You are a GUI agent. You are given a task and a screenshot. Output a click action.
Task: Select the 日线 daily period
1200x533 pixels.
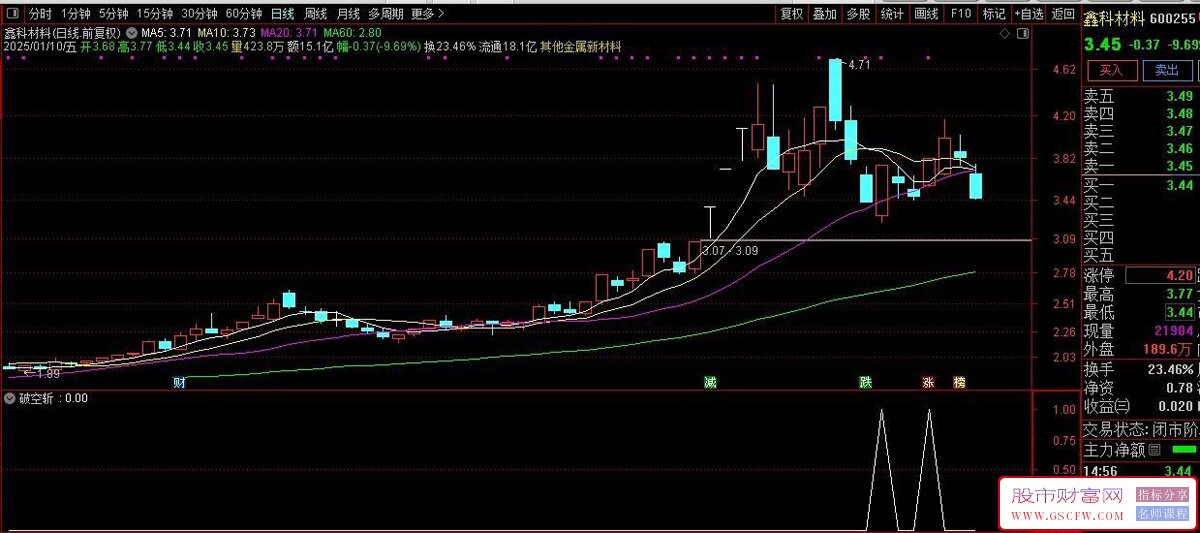(283, 14)
